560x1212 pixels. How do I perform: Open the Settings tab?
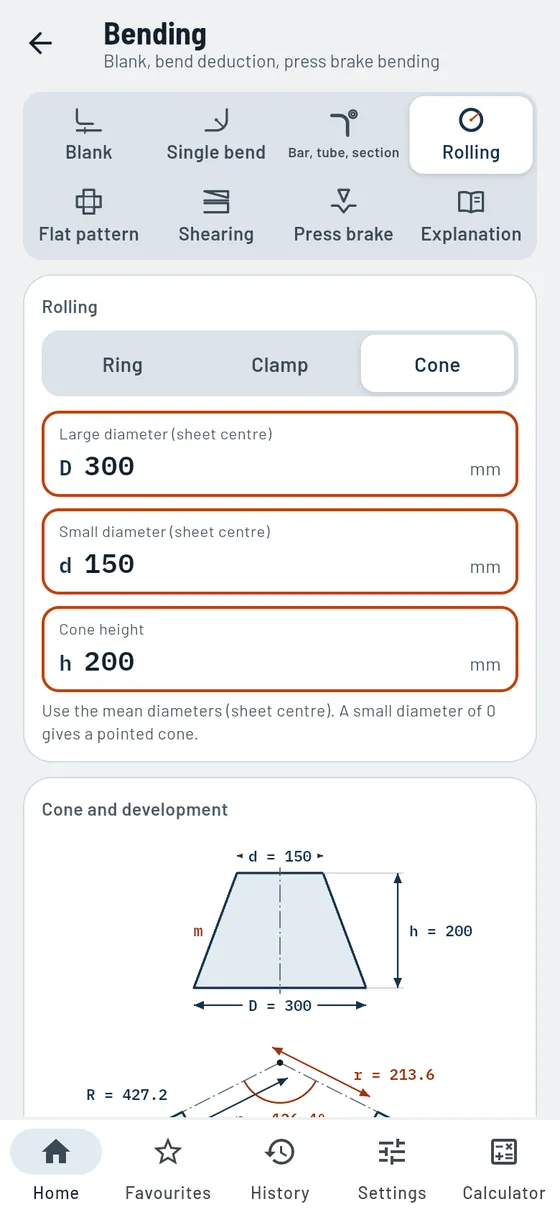[x=392, y=1166]
